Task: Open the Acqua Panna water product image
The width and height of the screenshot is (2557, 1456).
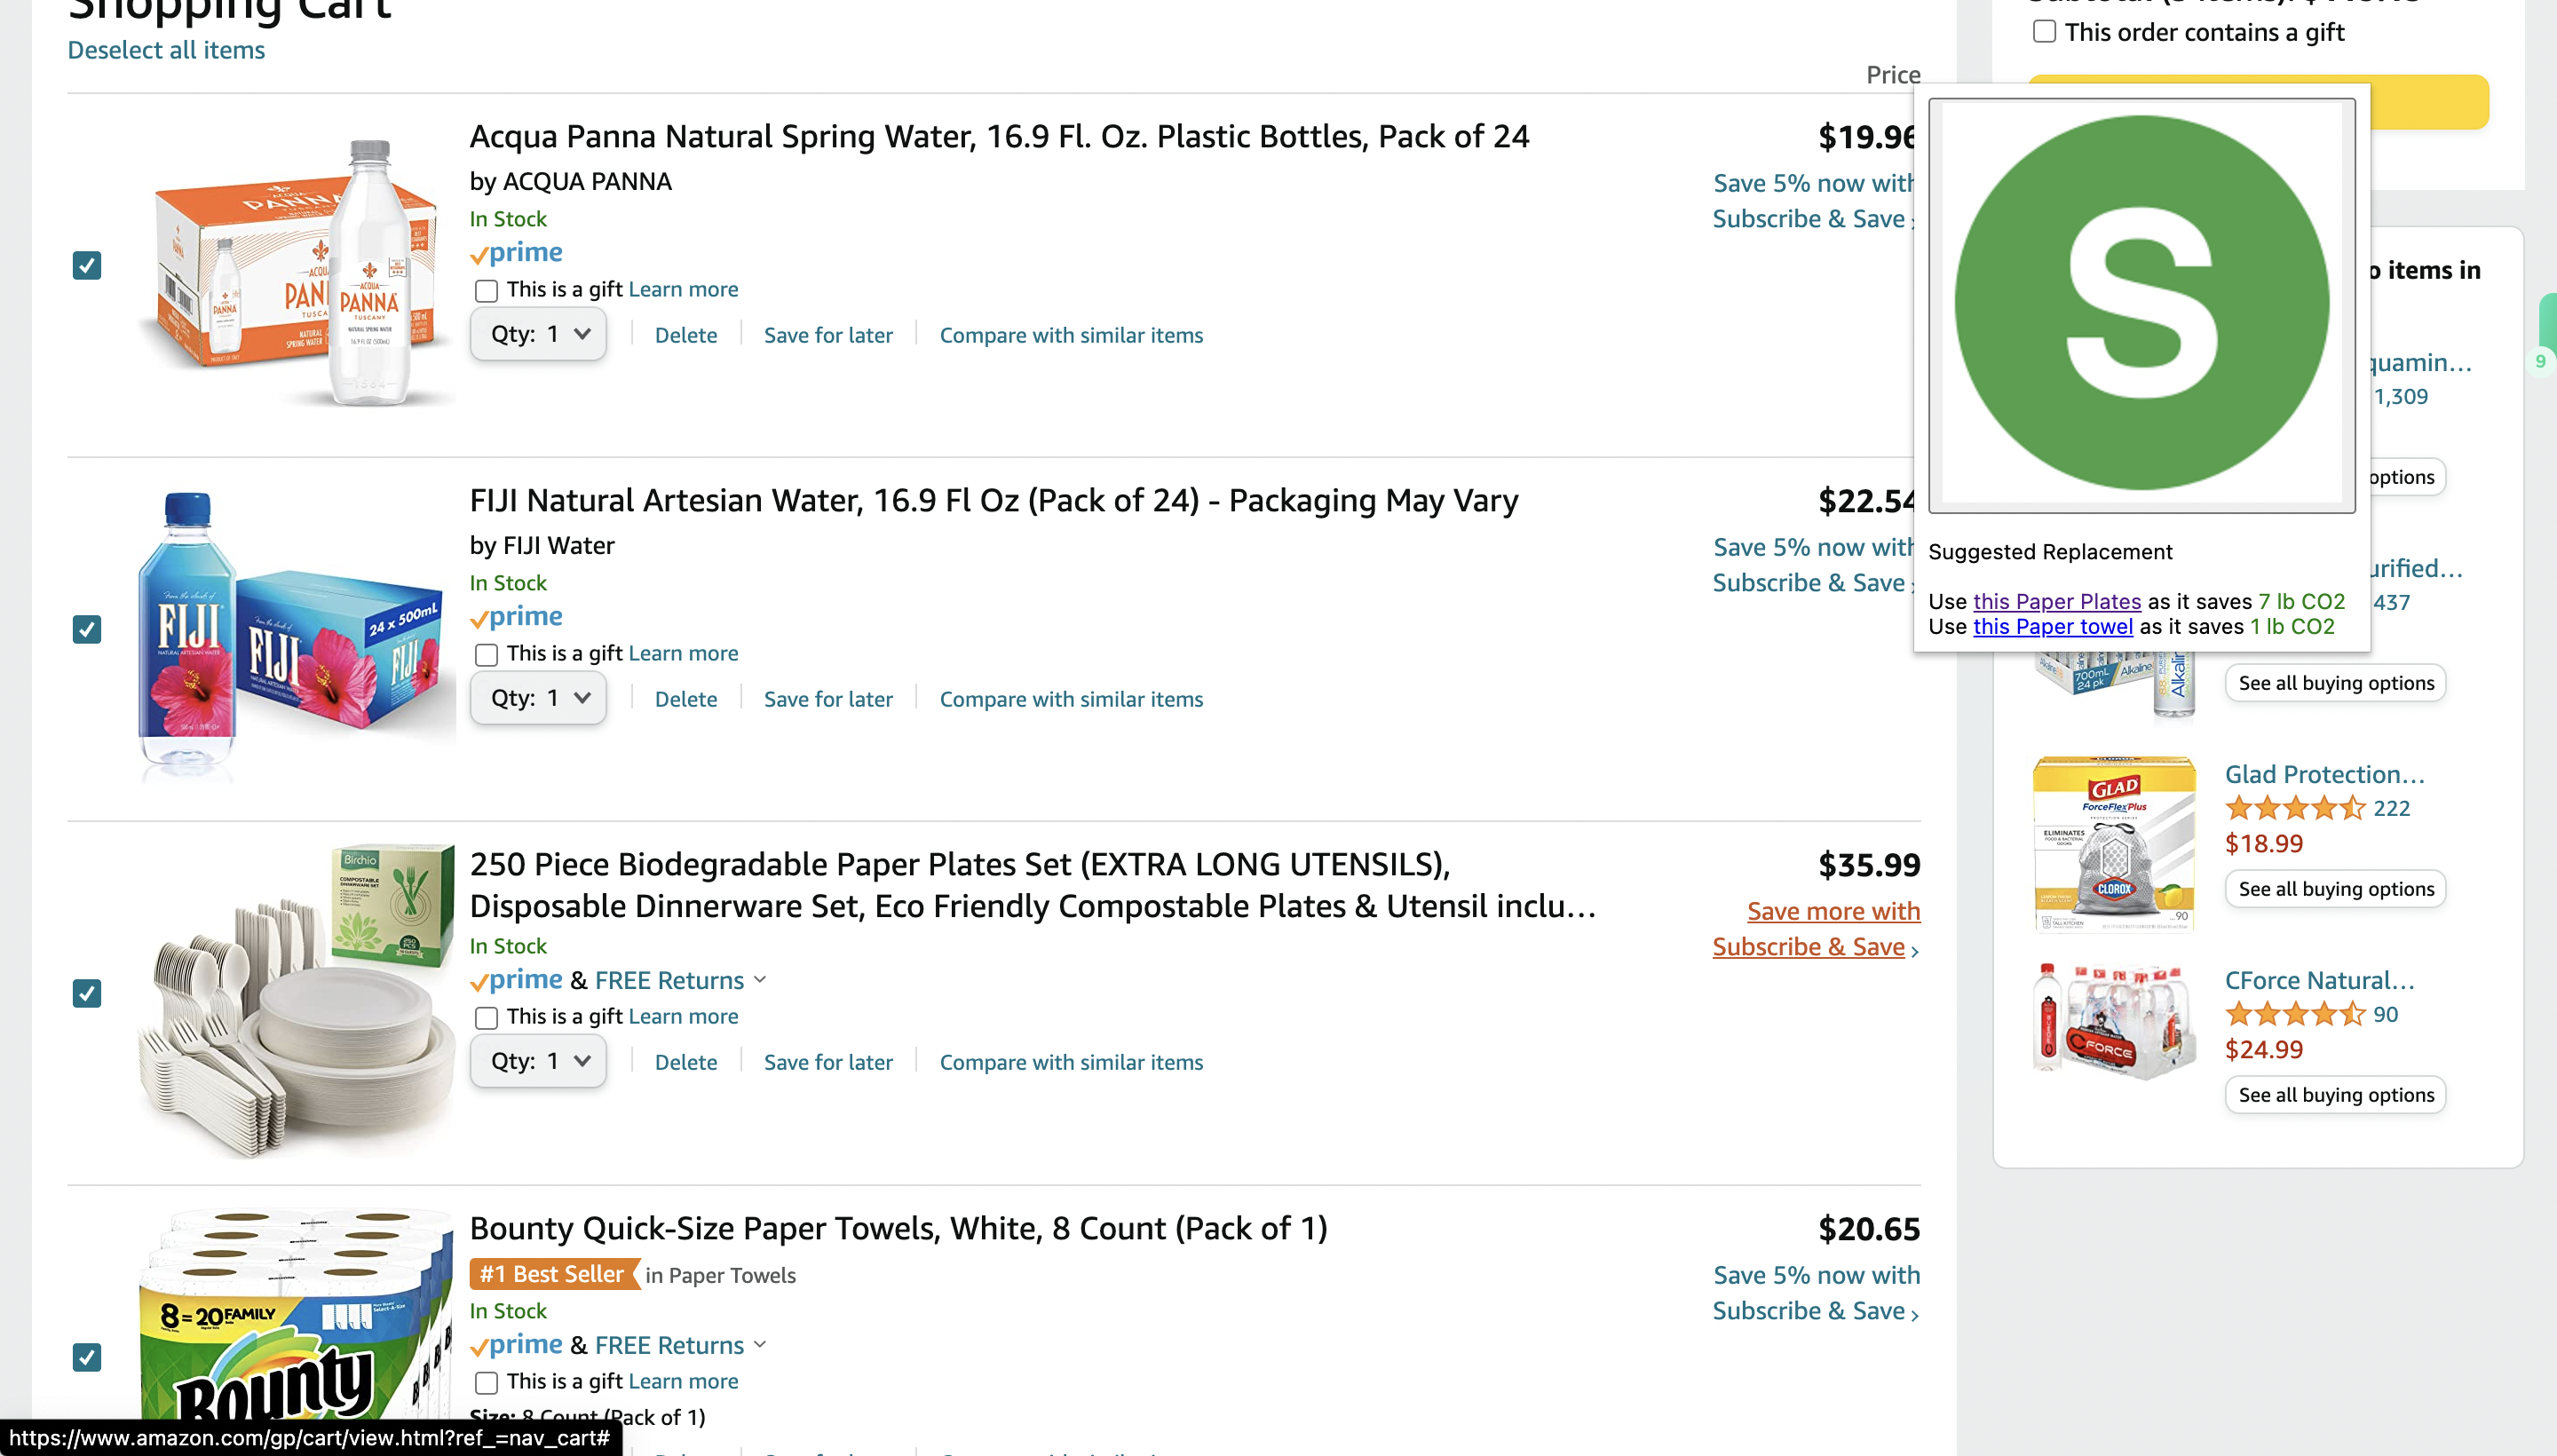Action: click(x=296, y=271)
